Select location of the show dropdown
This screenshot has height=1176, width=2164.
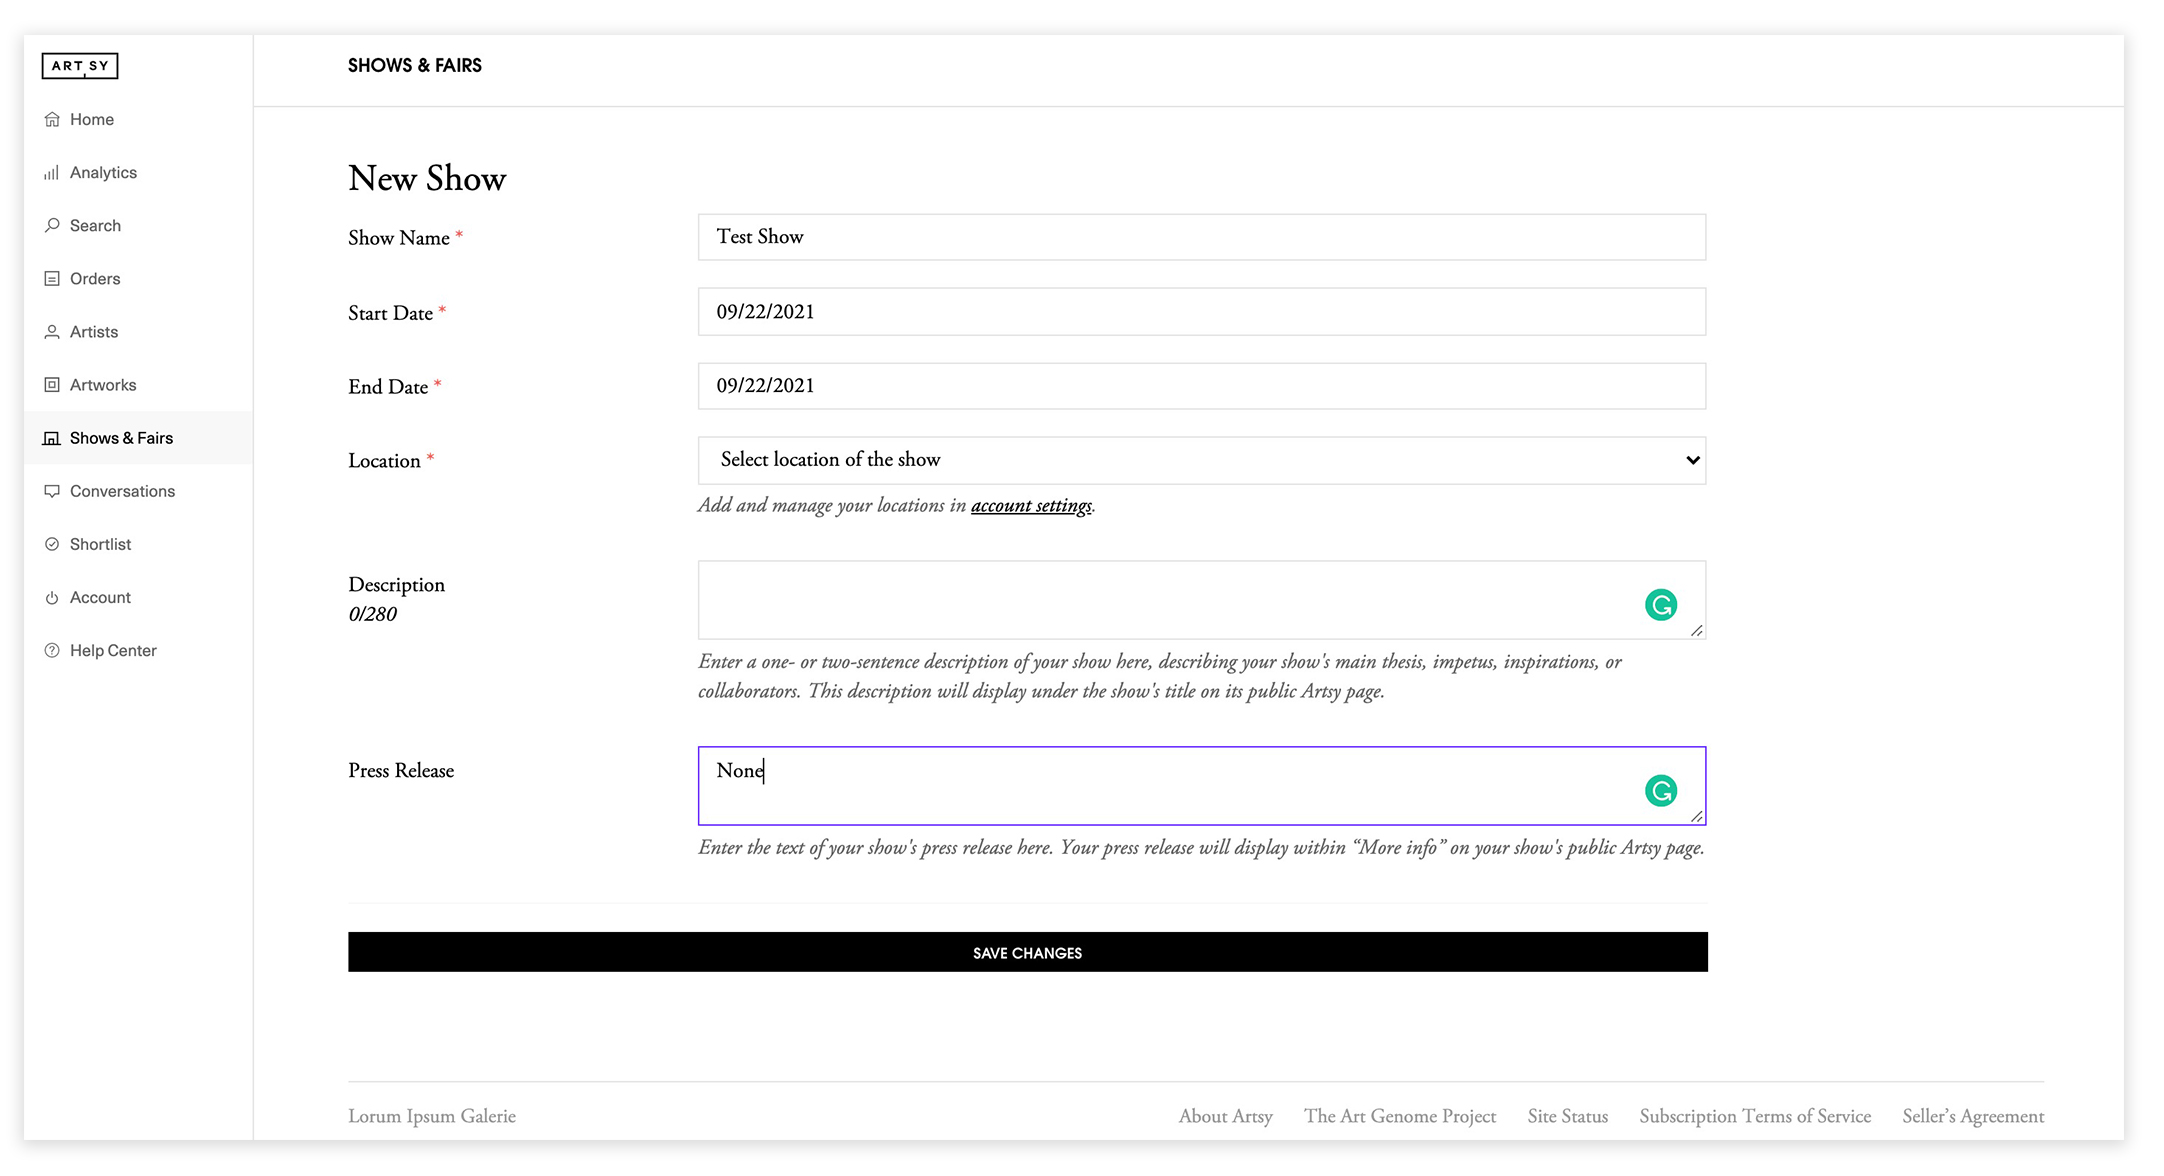[1201, 459]
